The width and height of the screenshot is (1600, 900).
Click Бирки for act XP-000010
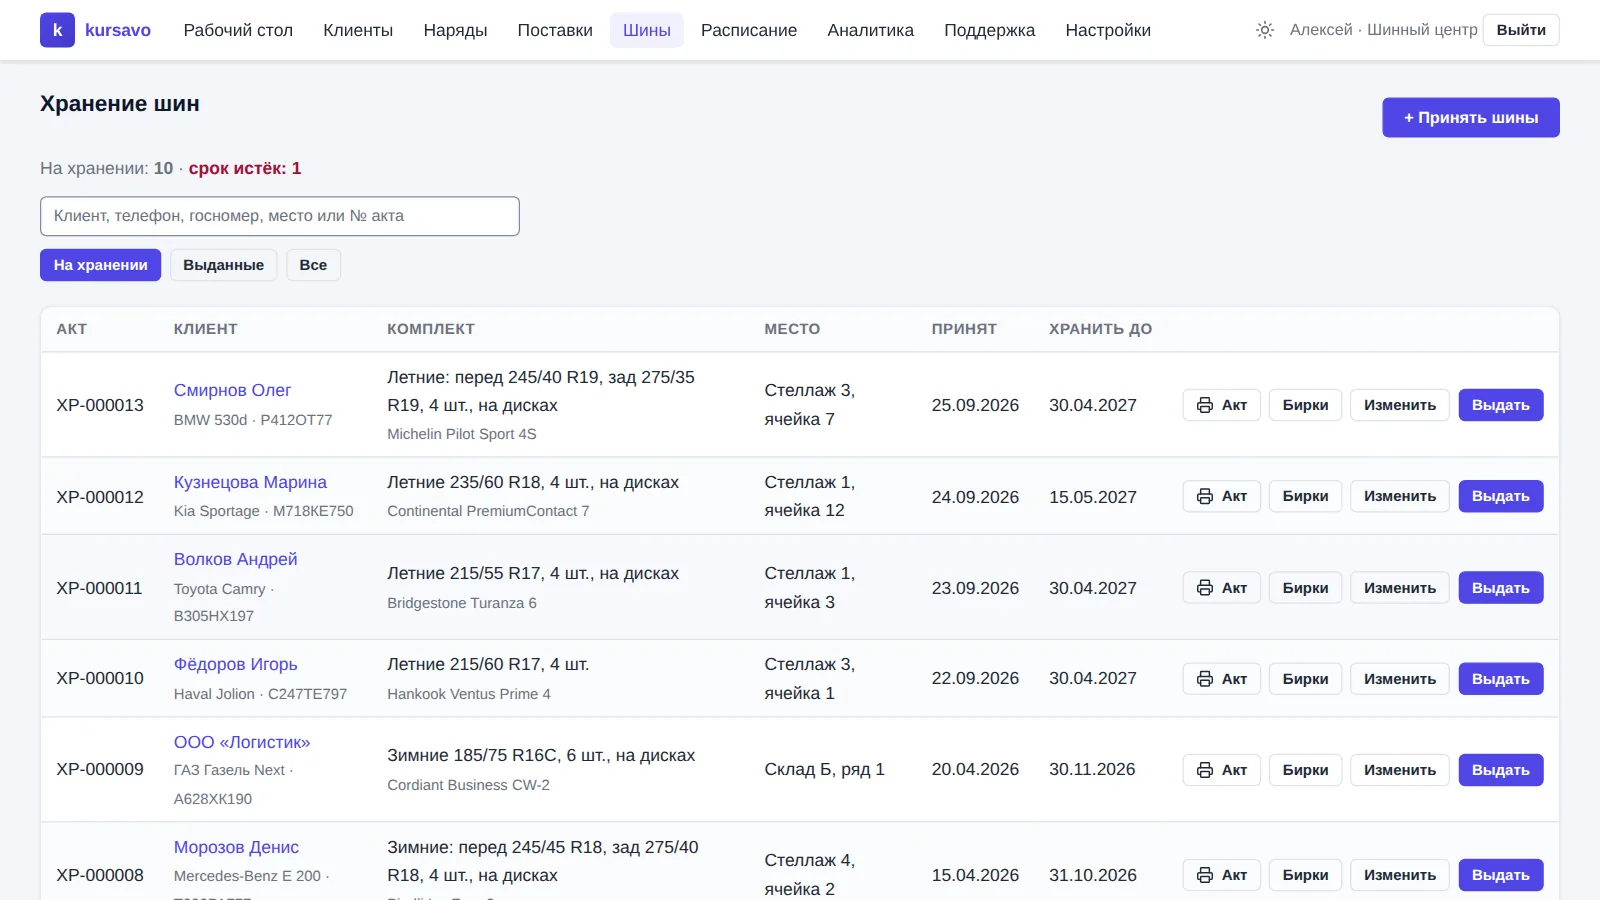(x=1305, y=679)
